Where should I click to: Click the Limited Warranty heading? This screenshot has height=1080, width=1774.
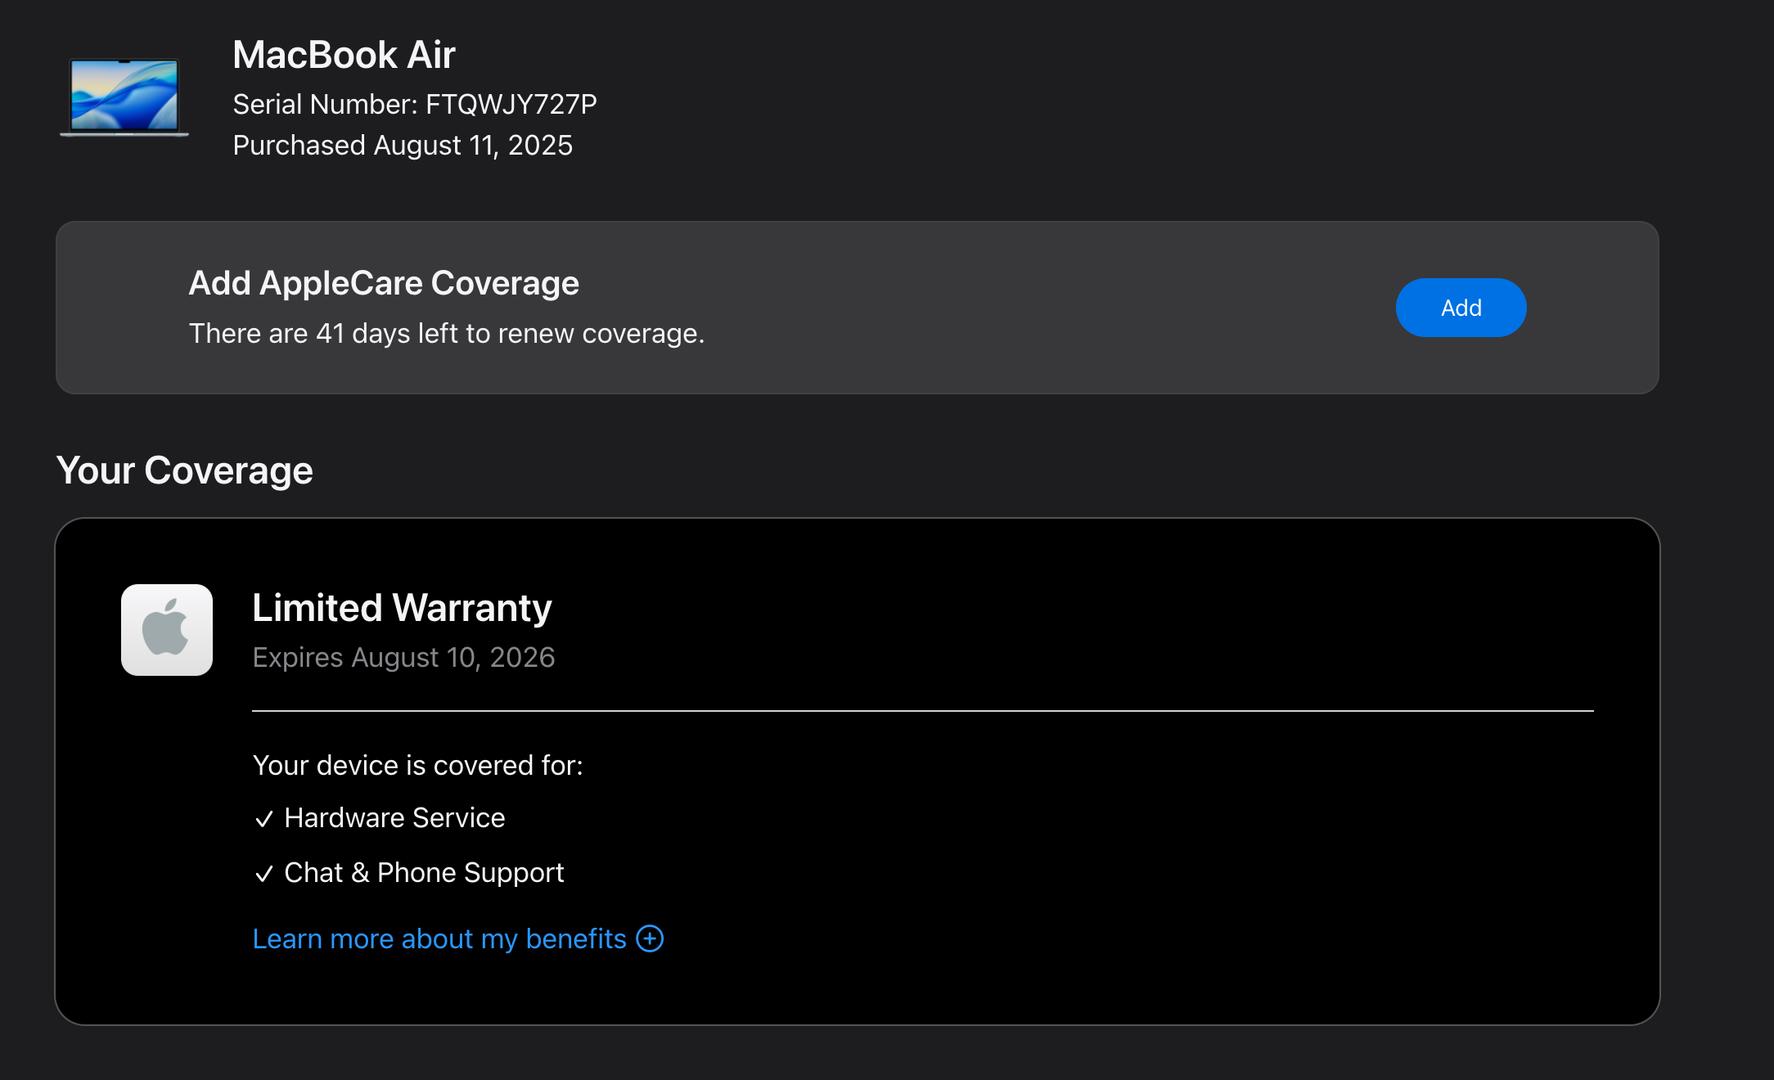pos(401,608)
